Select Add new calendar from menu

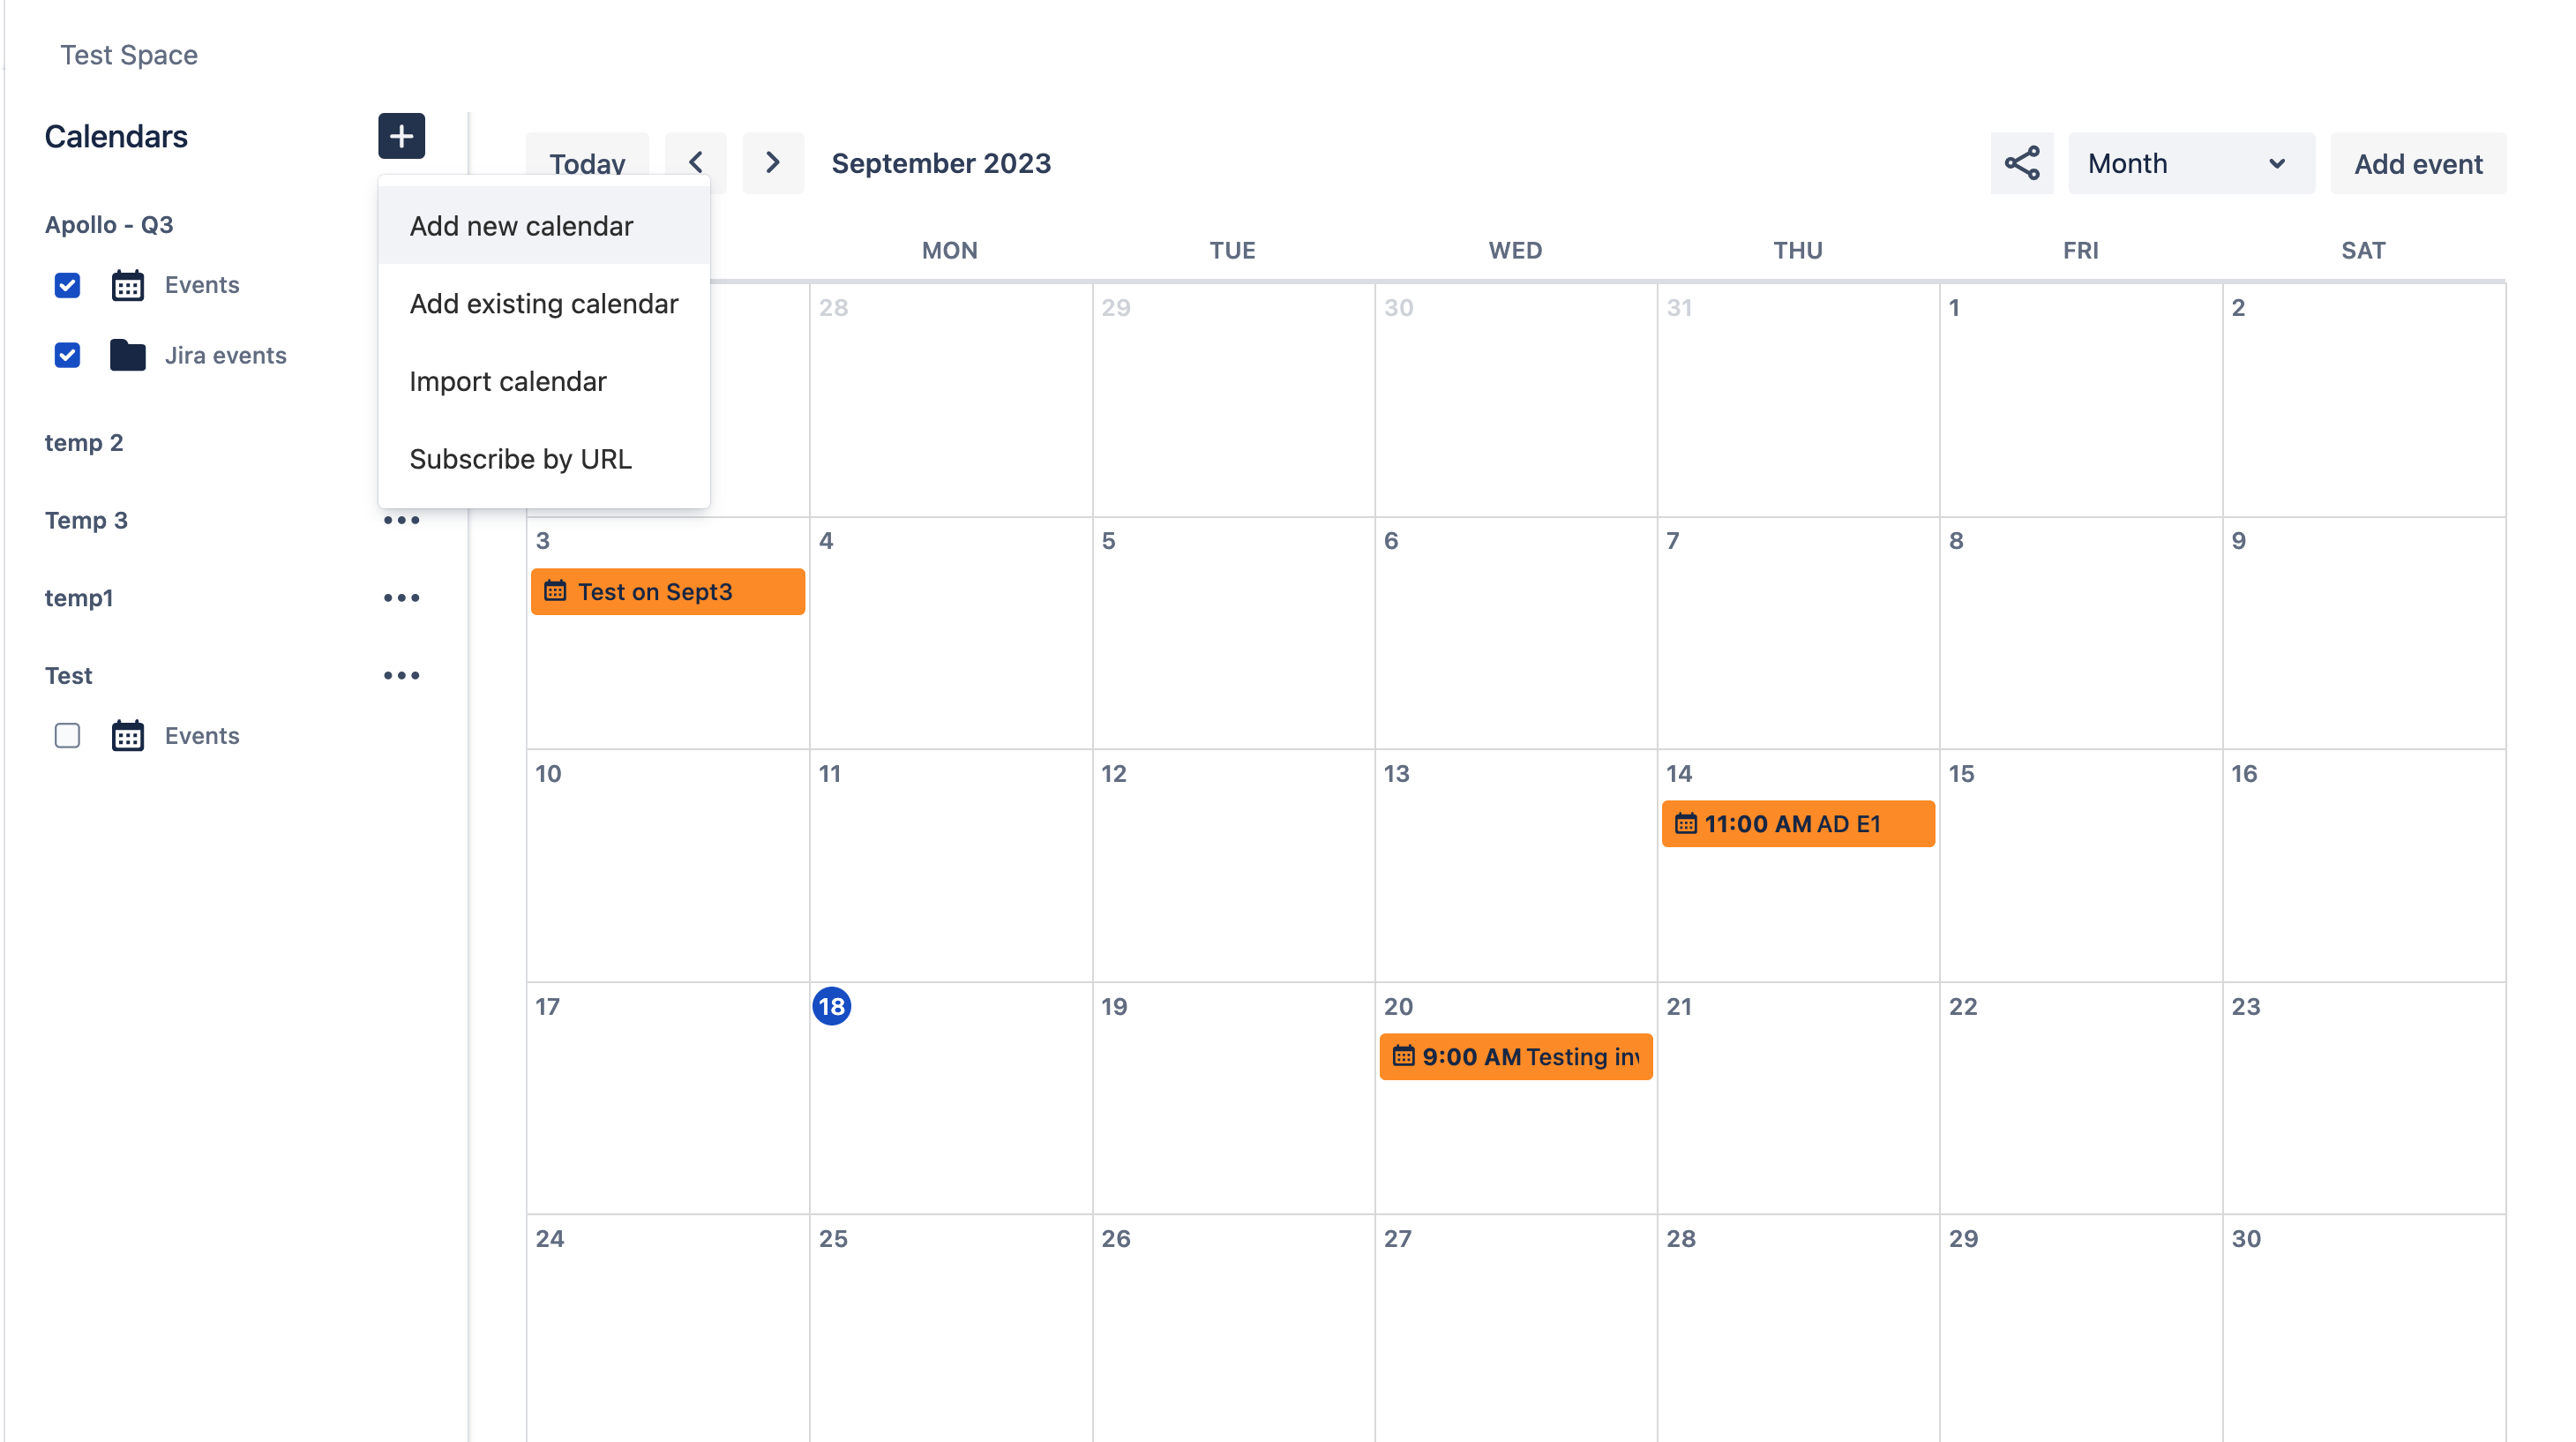(520, 225)
